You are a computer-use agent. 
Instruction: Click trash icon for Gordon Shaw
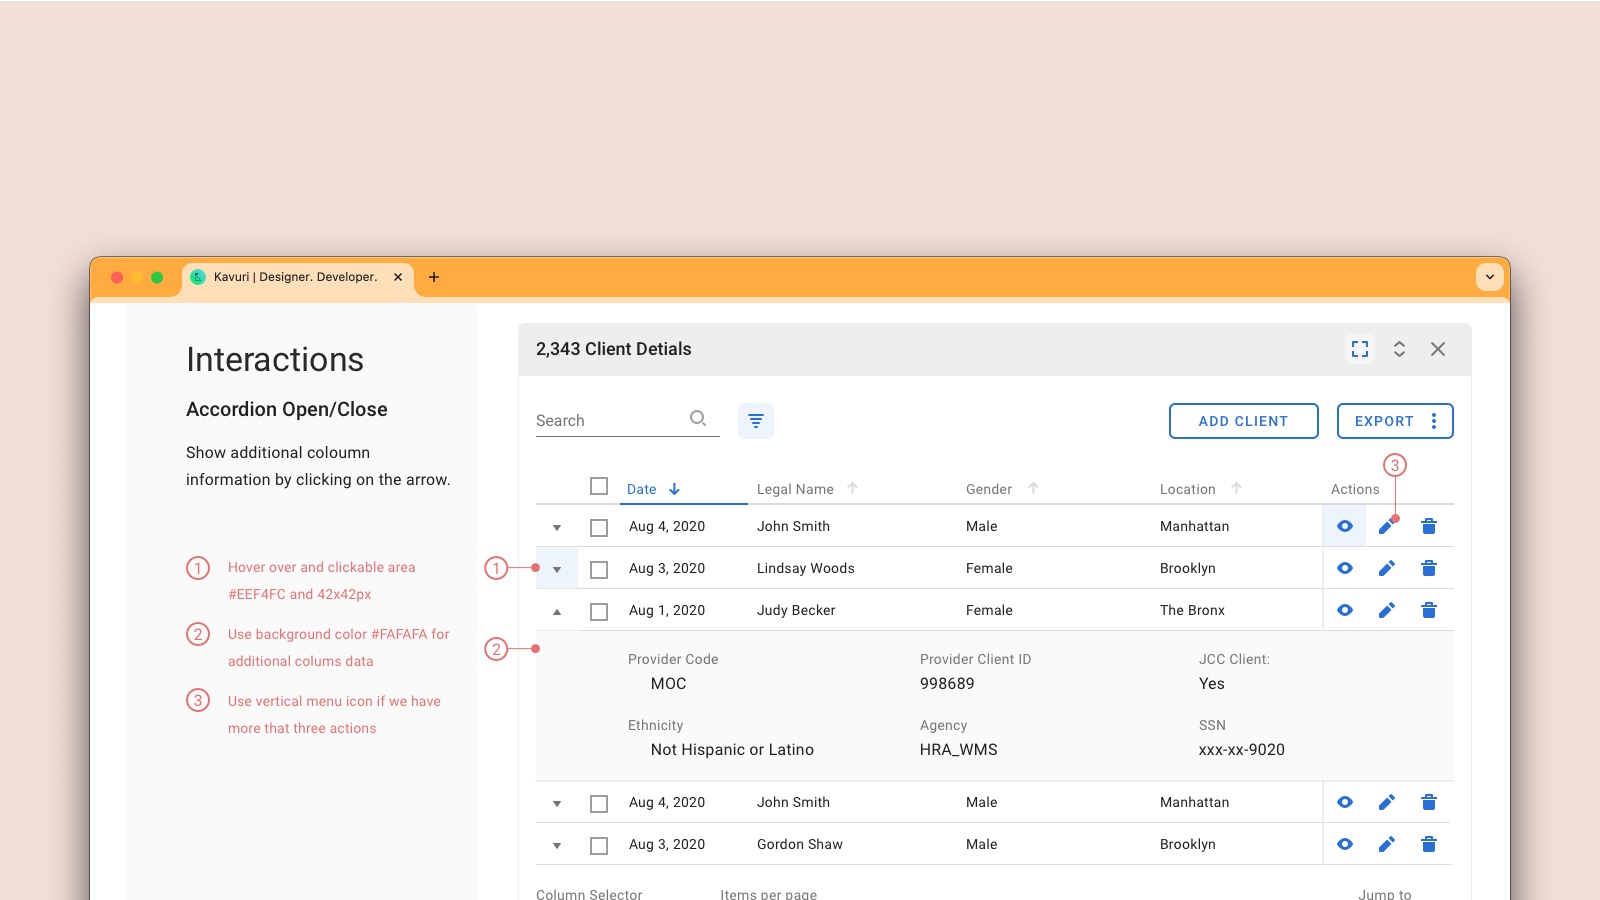coord(1428,845)
